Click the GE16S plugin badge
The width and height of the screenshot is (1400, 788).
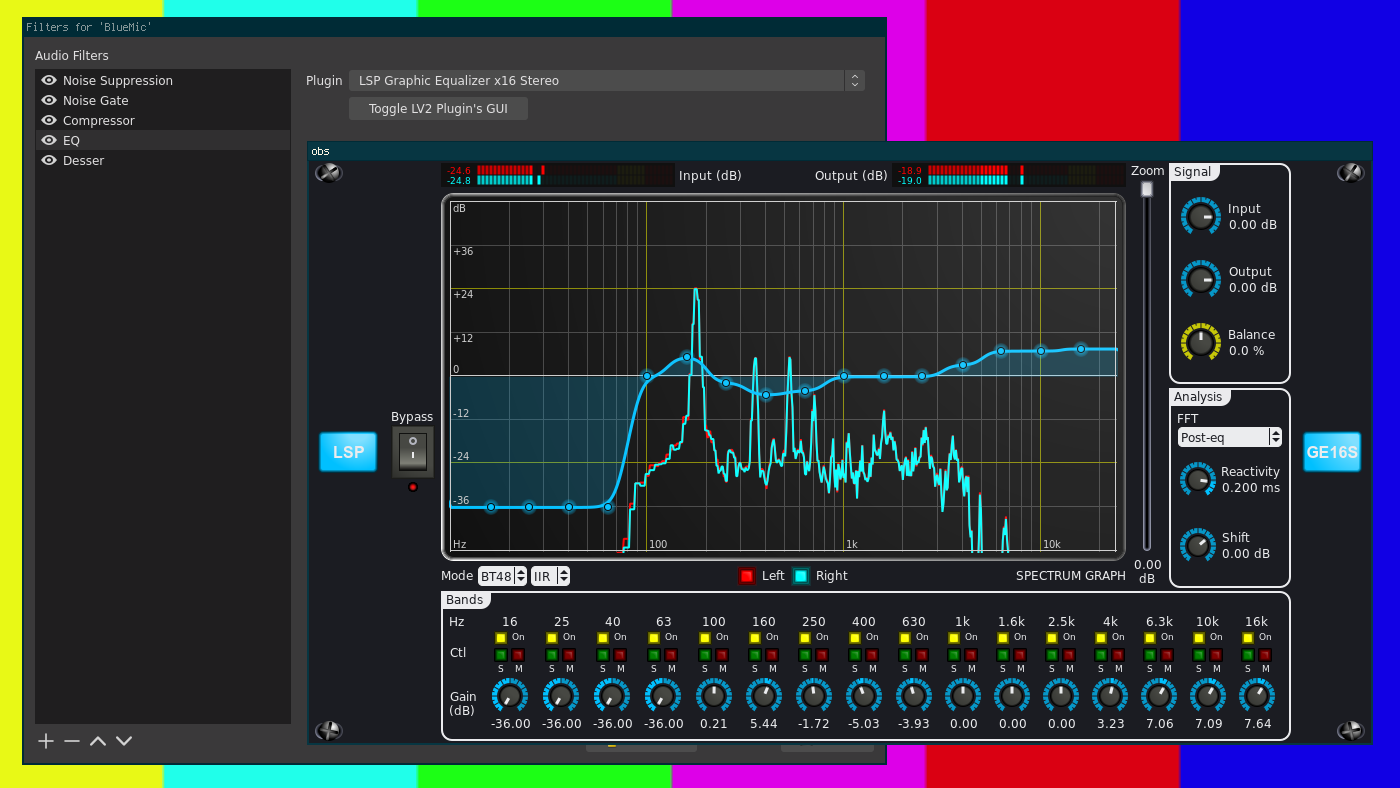coord(1332,452)
